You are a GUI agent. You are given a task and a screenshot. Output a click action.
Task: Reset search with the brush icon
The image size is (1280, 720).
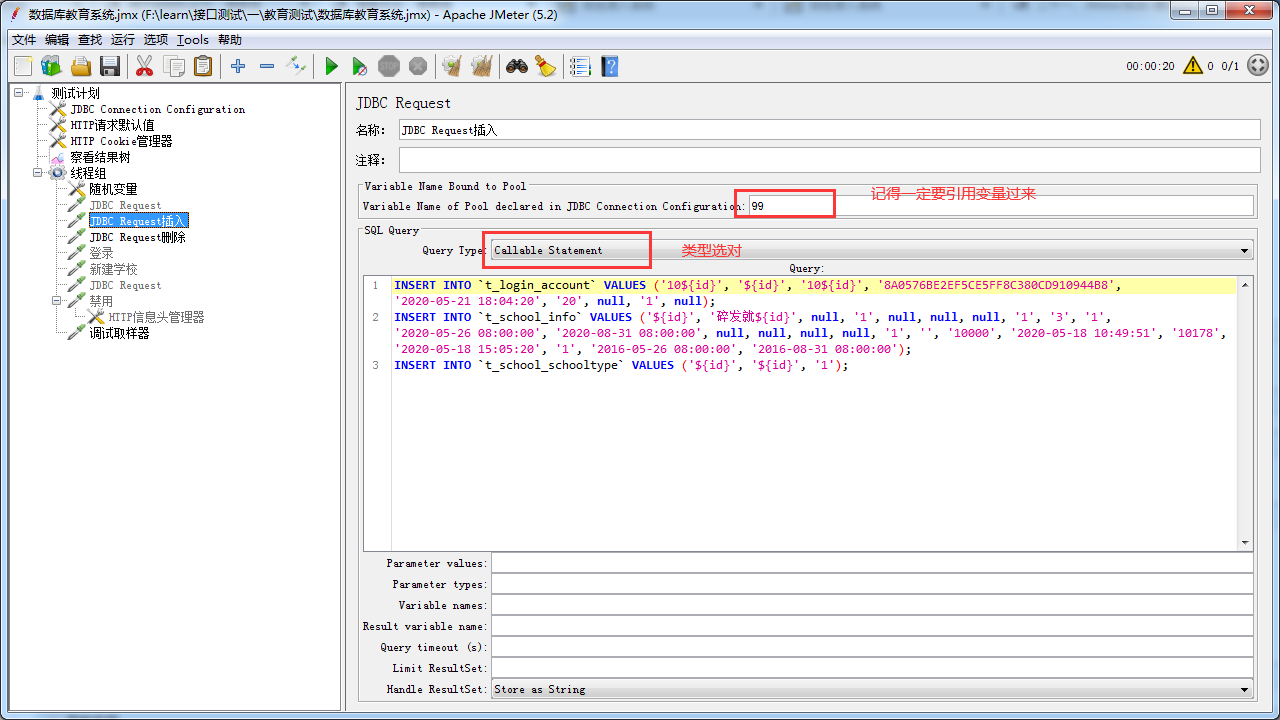545,66
